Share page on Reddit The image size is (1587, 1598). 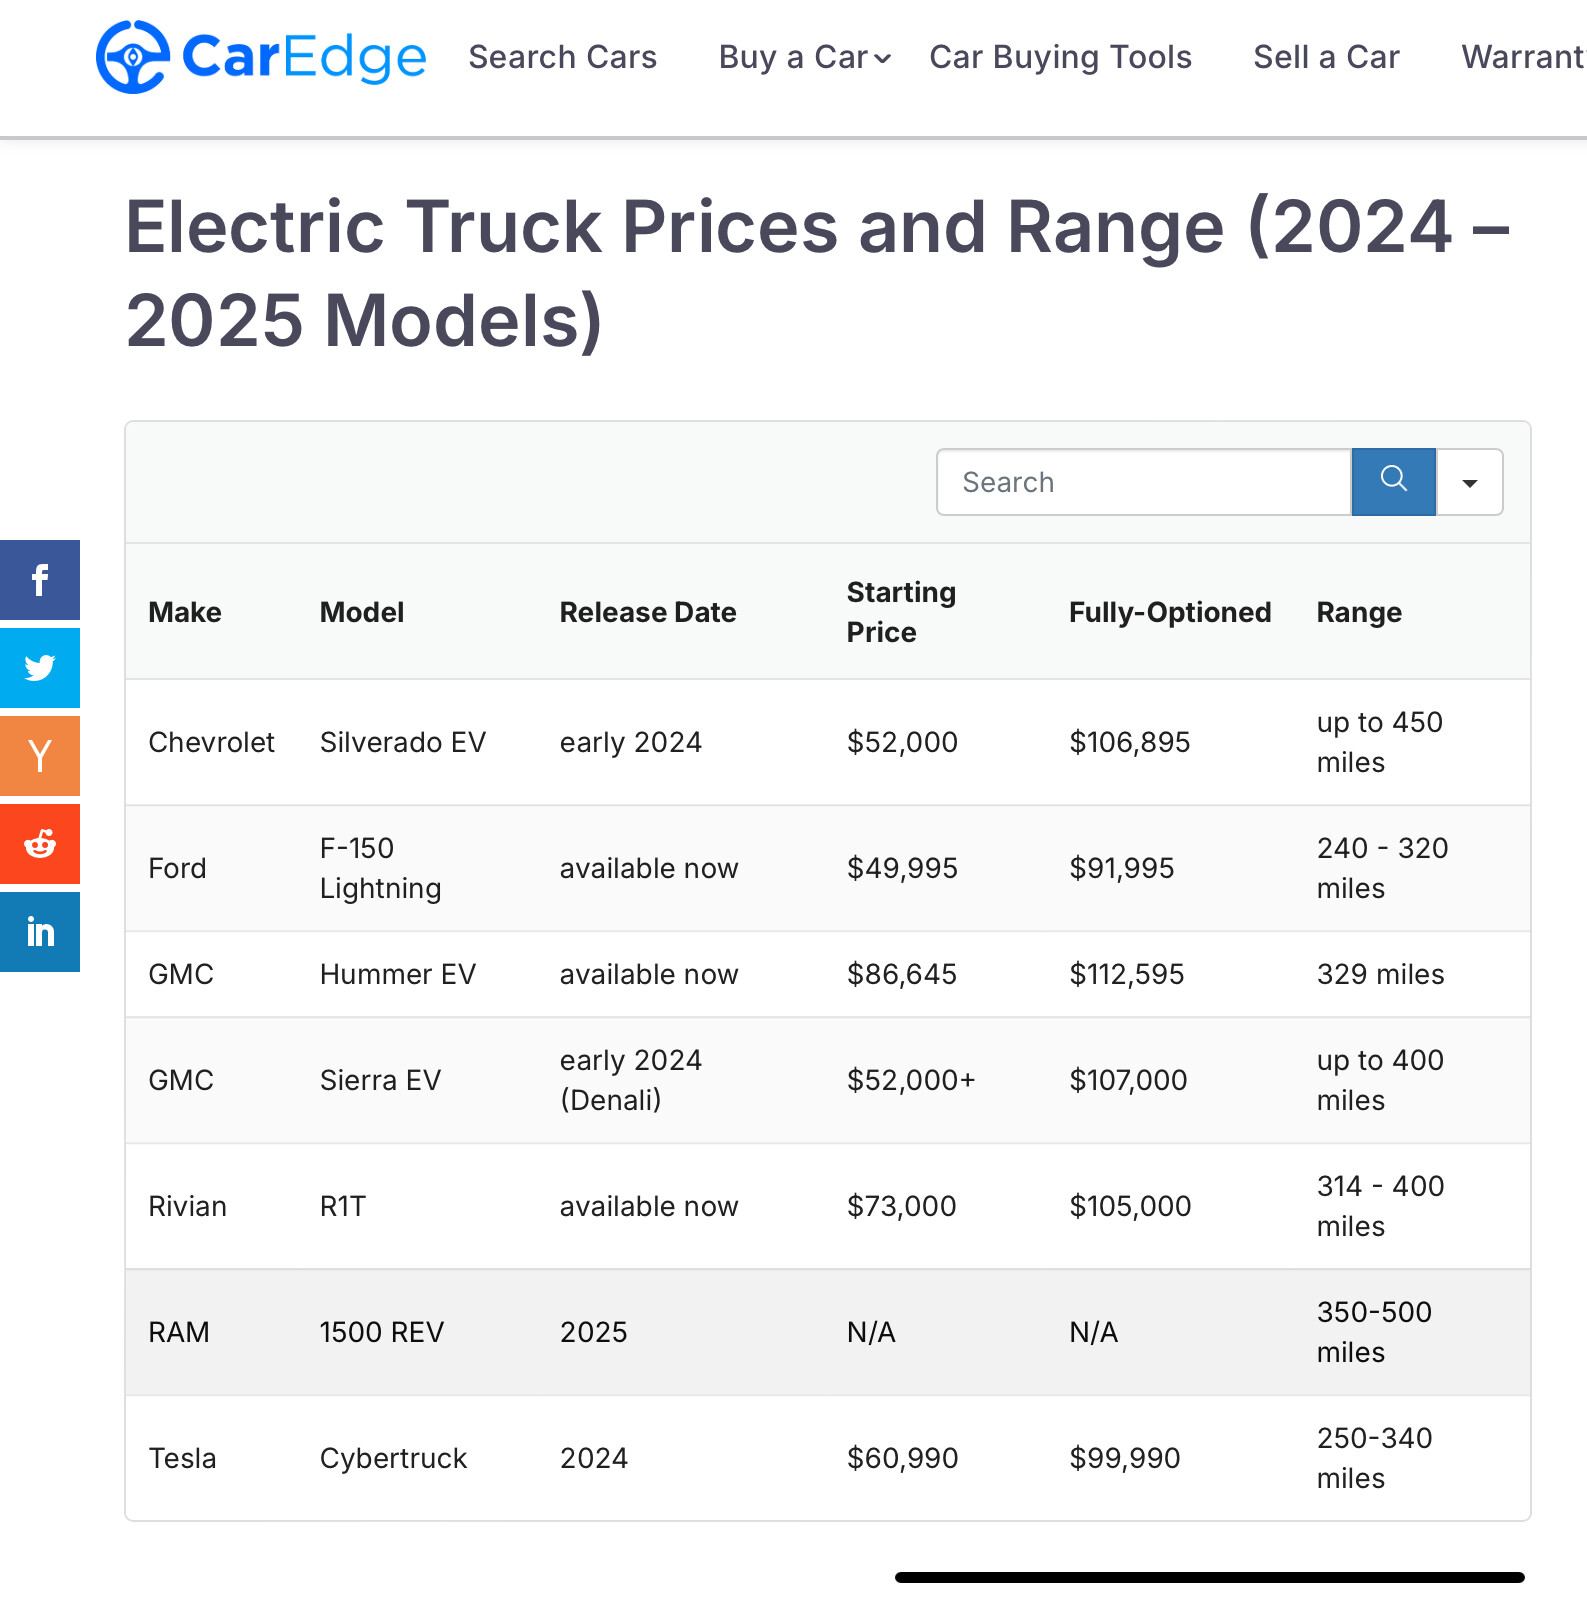point(40,844)
